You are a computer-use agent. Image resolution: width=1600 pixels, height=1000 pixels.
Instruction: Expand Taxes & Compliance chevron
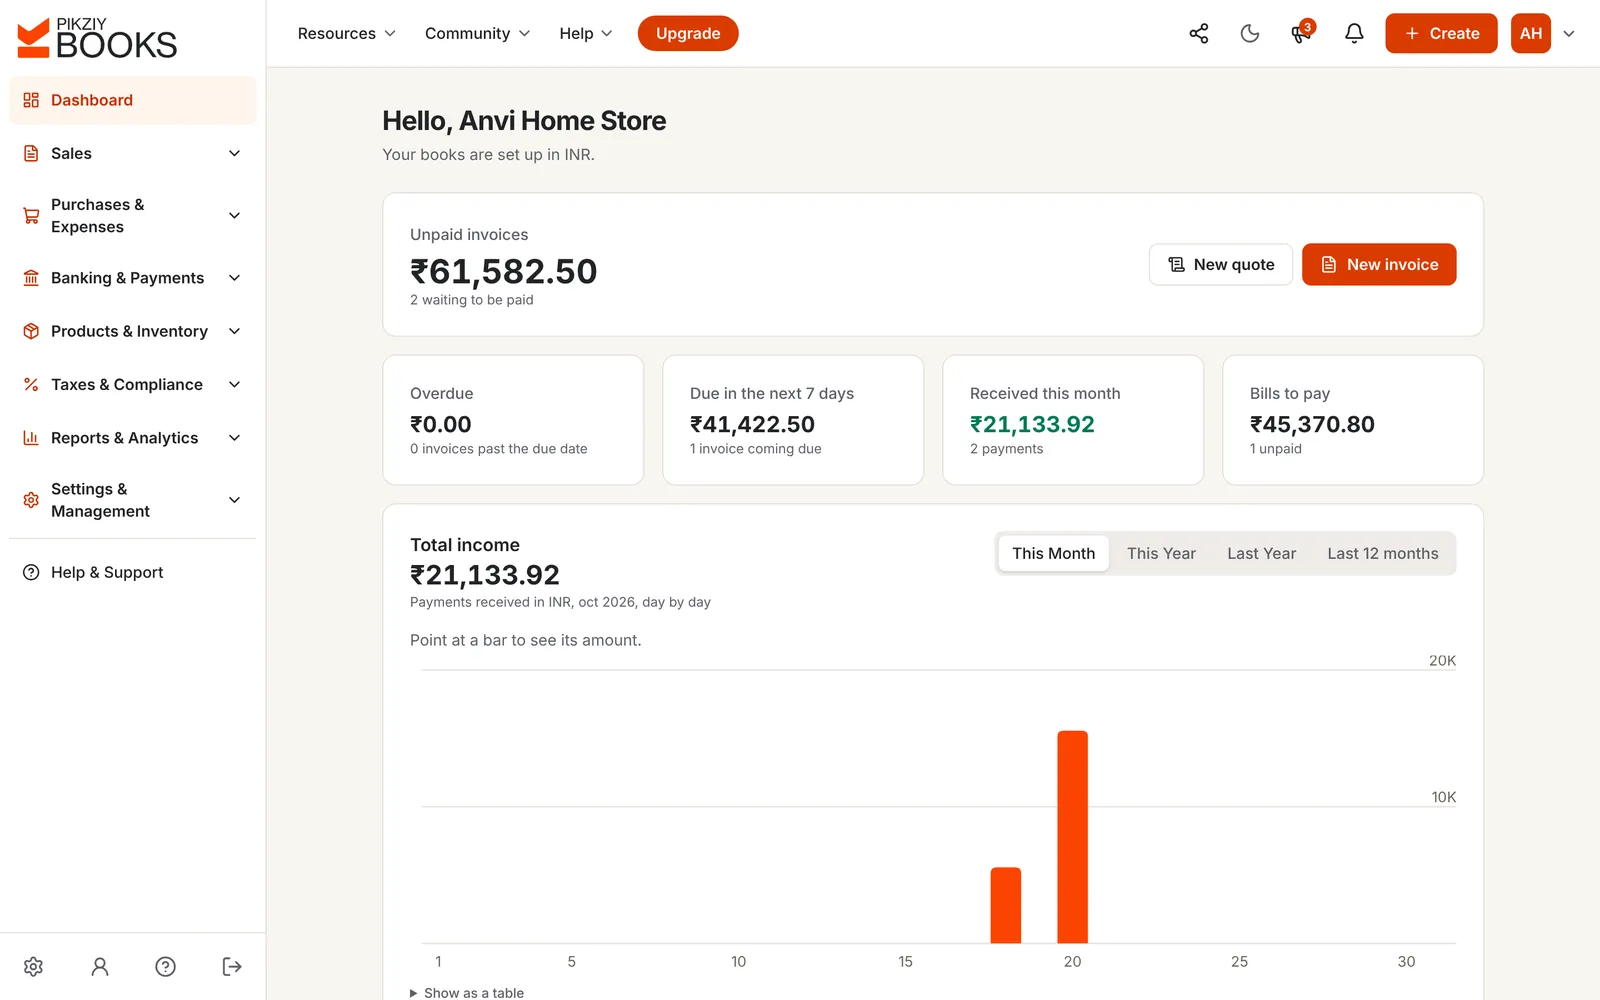click(x=235, y=385)
